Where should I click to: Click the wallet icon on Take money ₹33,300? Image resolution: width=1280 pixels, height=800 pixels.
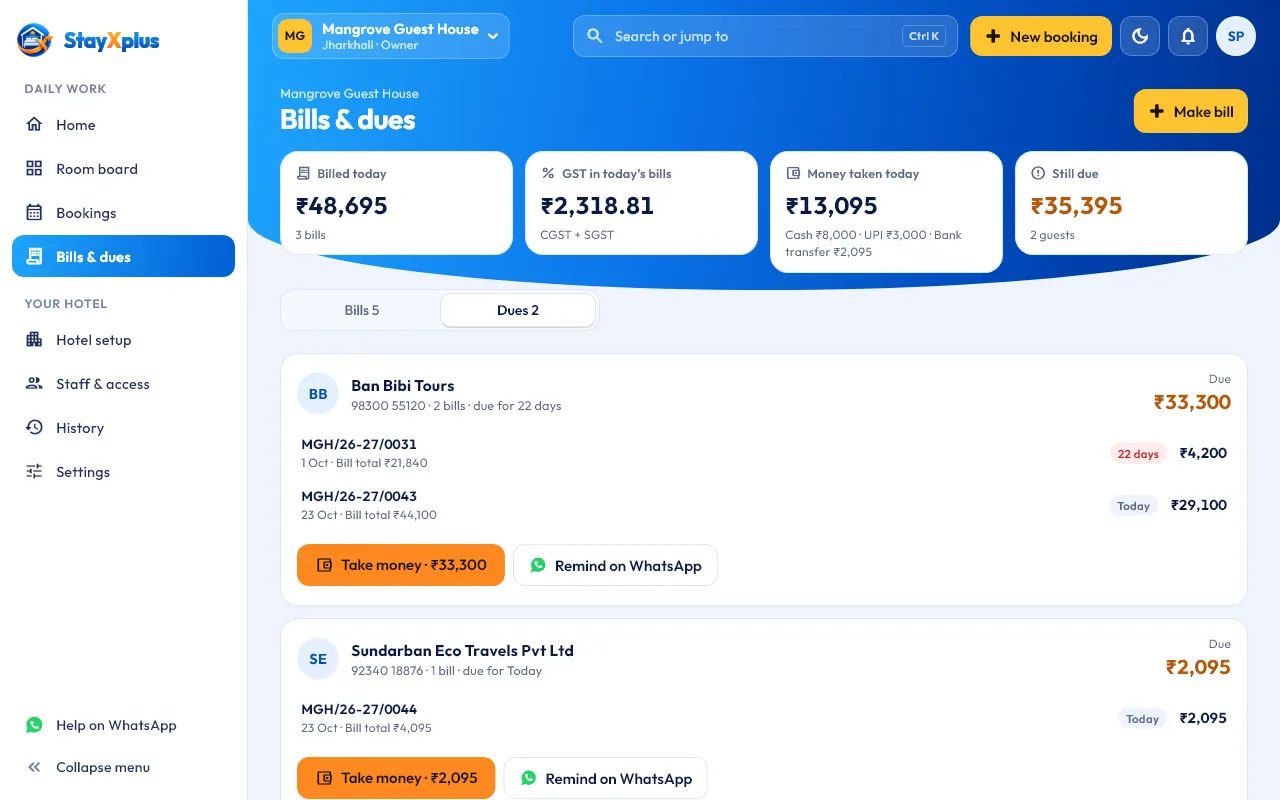click(324, 565)
